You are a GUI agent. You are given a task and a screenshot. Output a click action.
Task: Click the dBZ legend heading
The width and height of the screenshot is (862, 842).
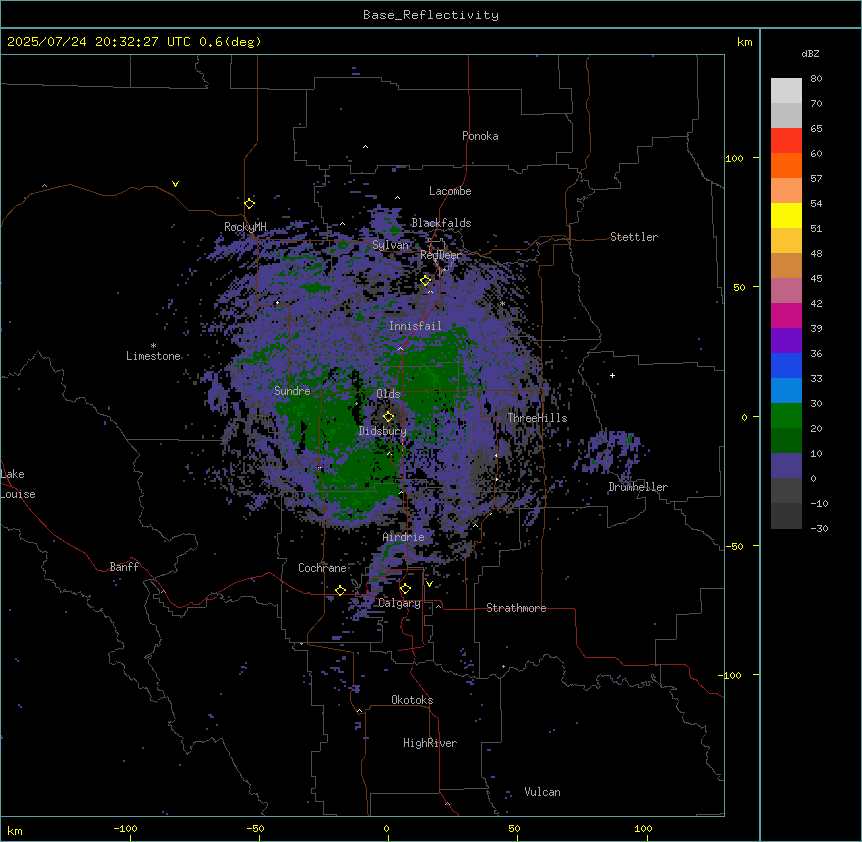coord(810,54)
